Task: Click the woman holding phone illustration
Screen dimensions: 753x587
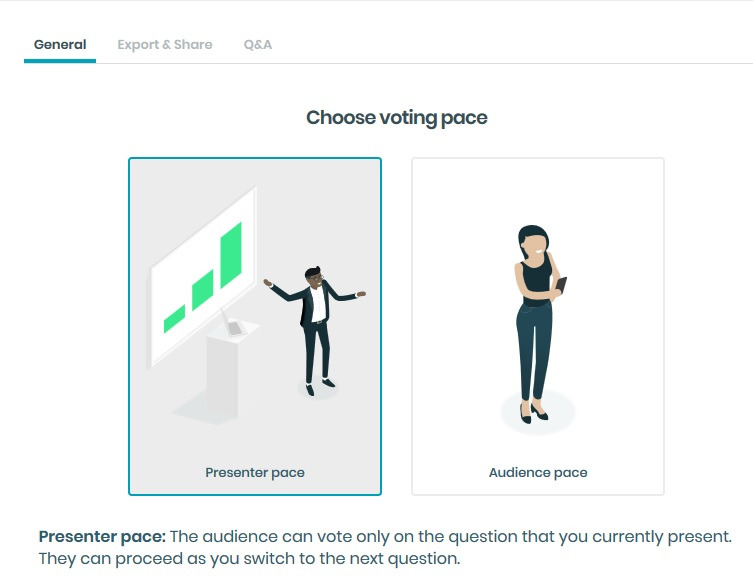Action: [x=536, y=320]
